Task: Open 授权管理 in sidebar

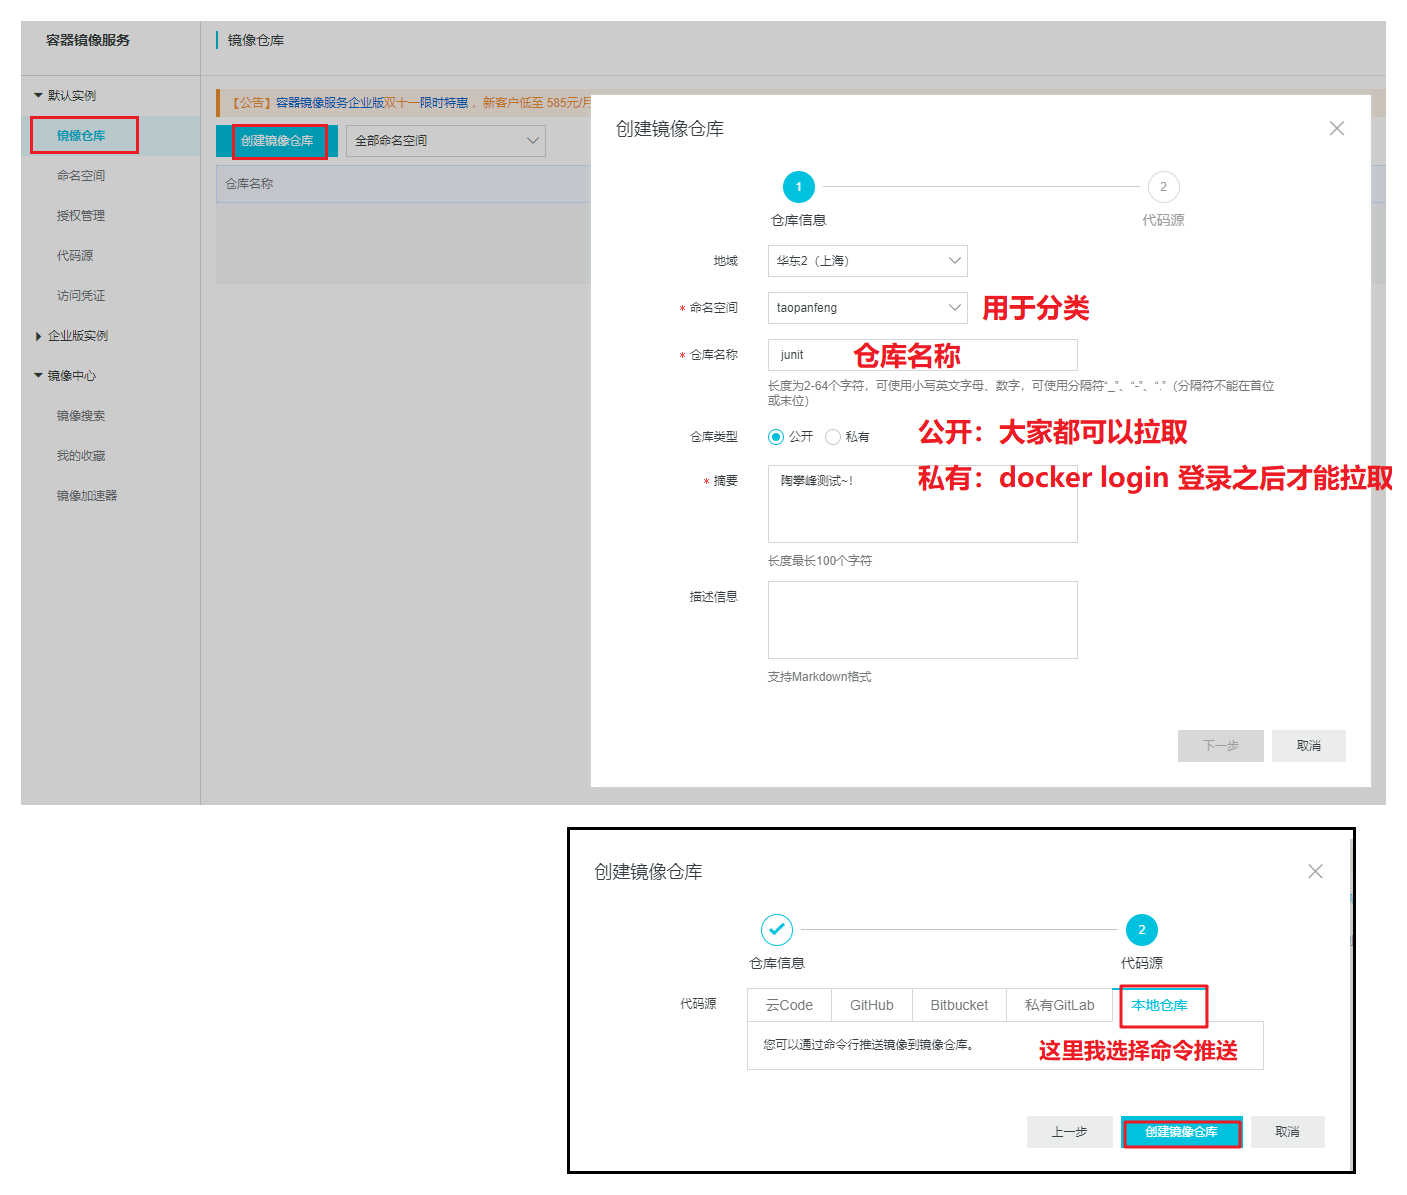Action: pyautogui.click(x=81, y=216)
